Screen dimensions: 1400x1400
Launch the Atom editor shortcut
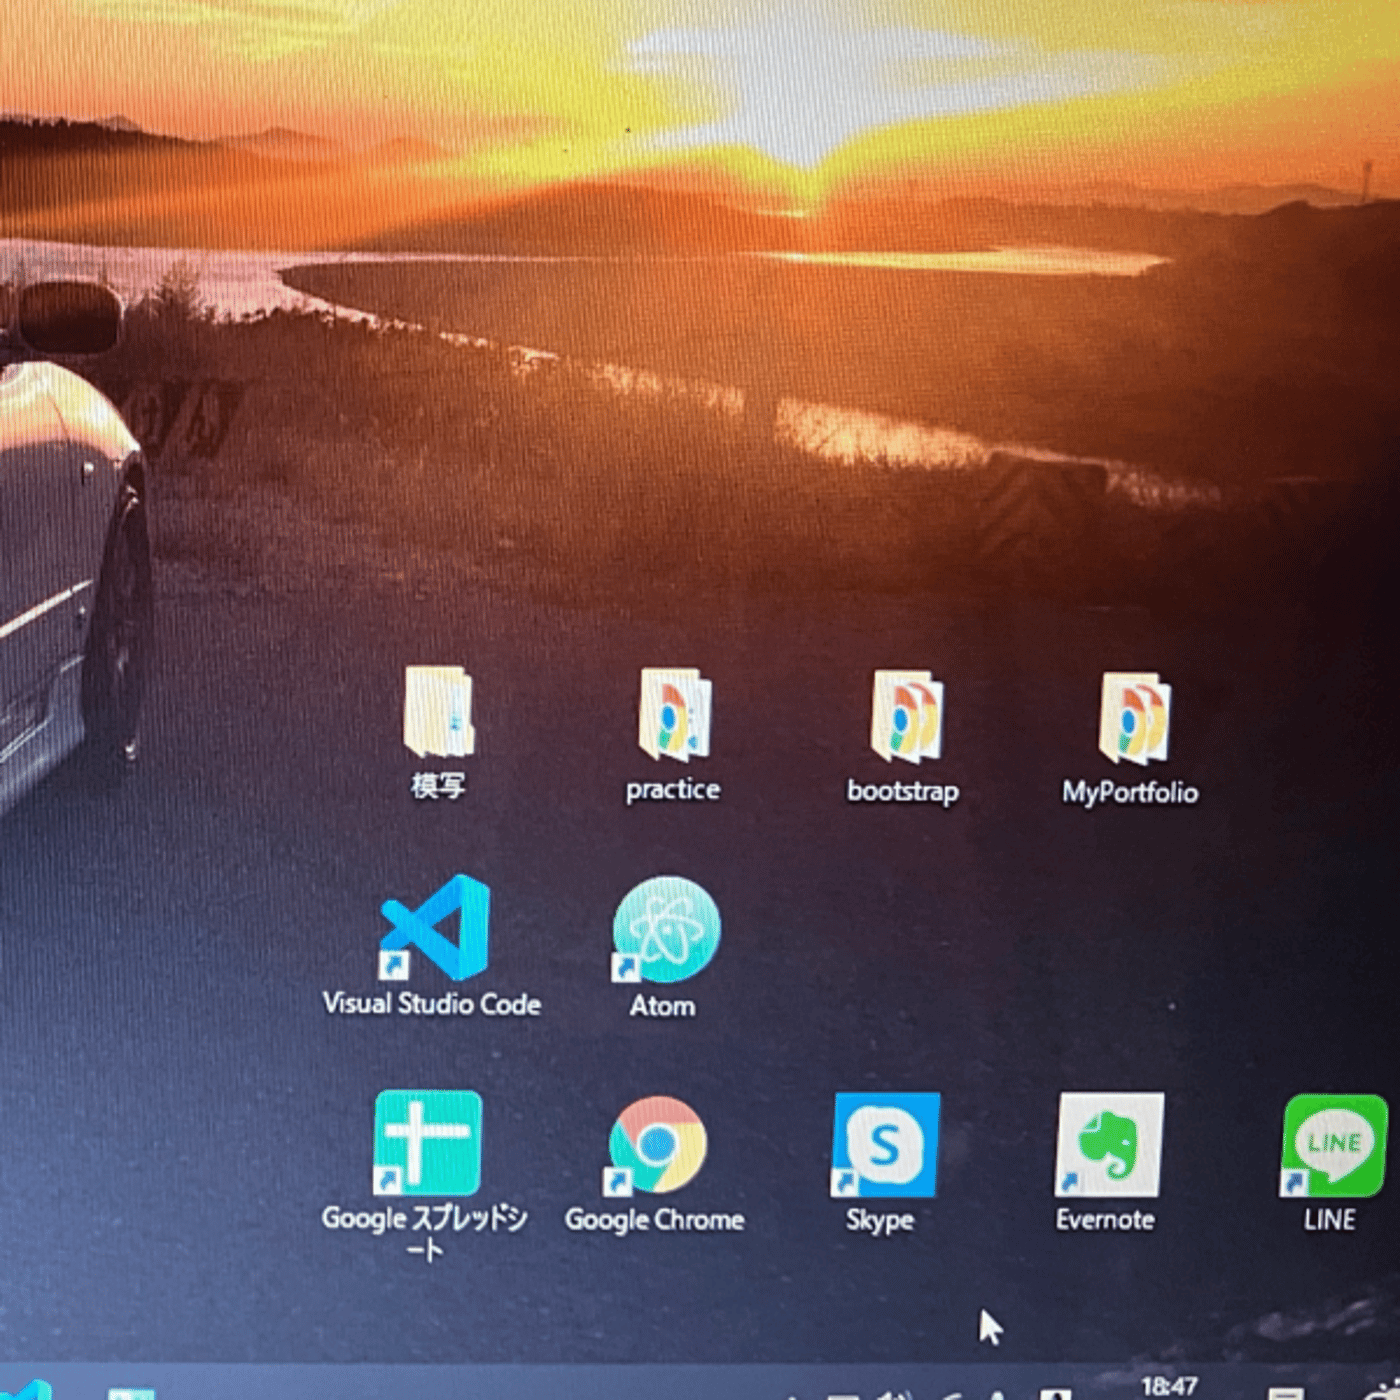tap(664, 946)
